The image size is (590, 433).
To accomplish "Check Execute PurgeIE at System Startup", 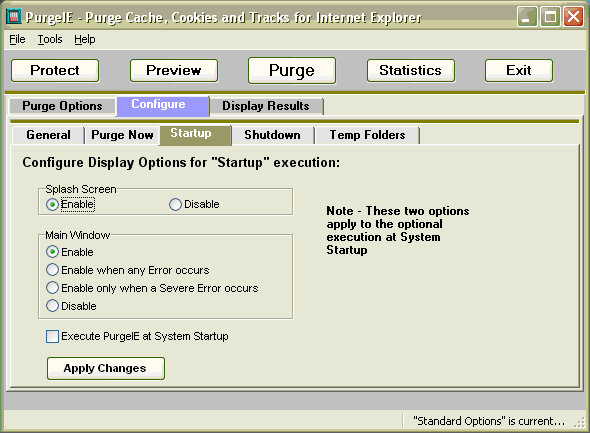I will (52, 336).
